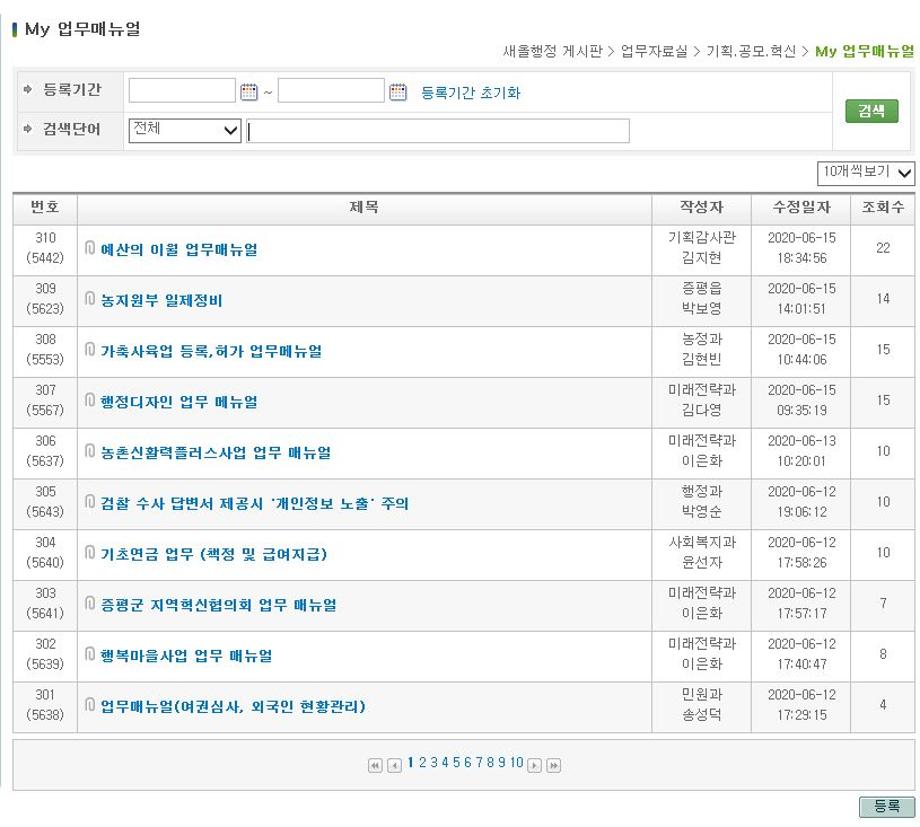
Task: Click the attachment clip on 행정디자인 업무 매뉴얼
Action: [91, 401]
